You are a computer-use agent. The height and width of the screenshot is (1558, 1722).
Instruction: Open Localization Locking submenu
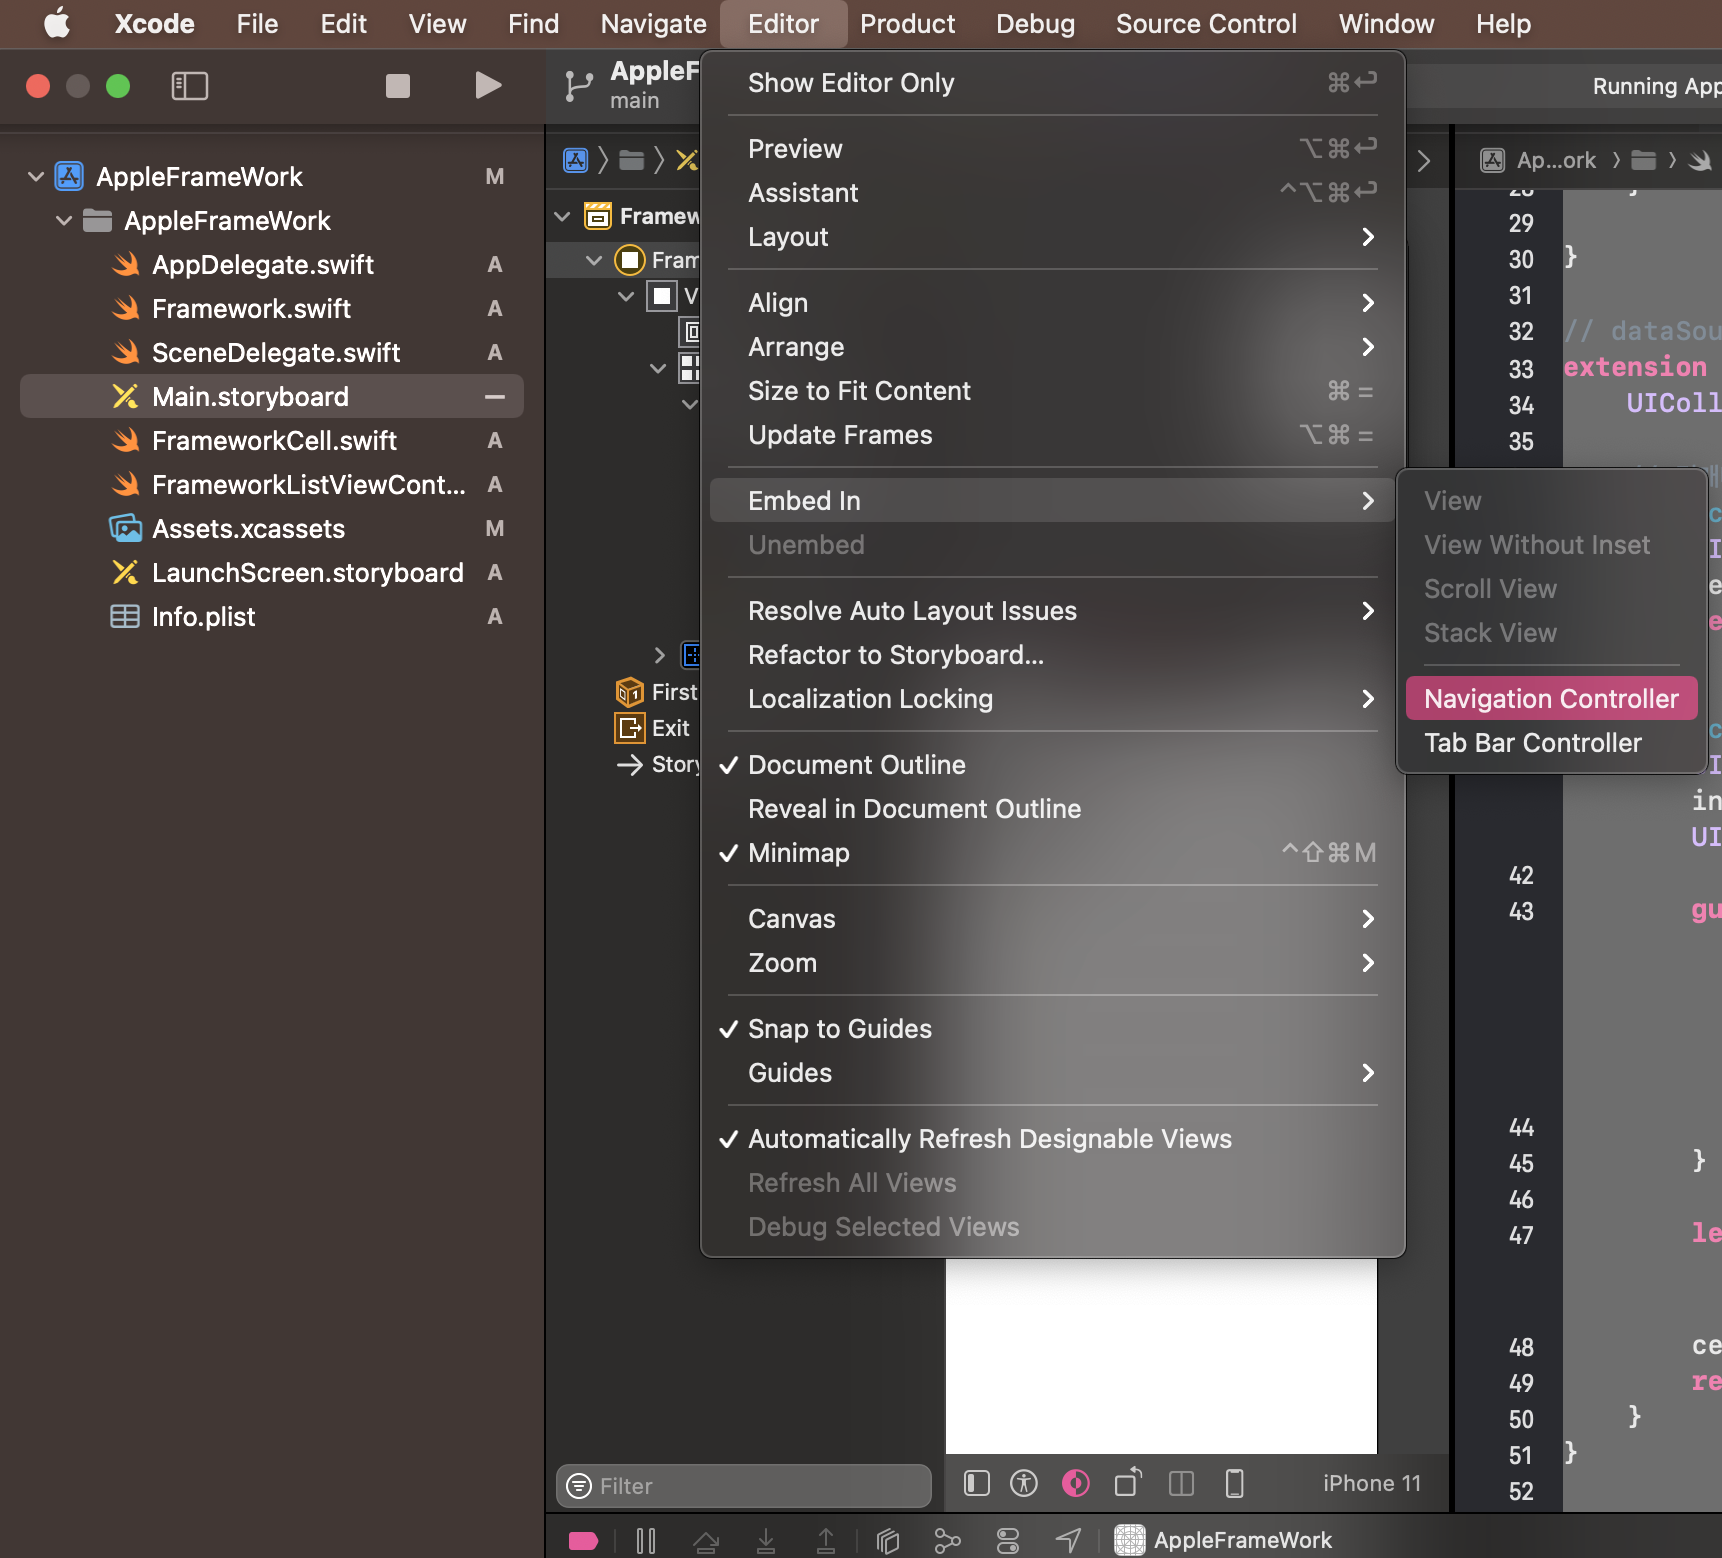(1053, 699)
